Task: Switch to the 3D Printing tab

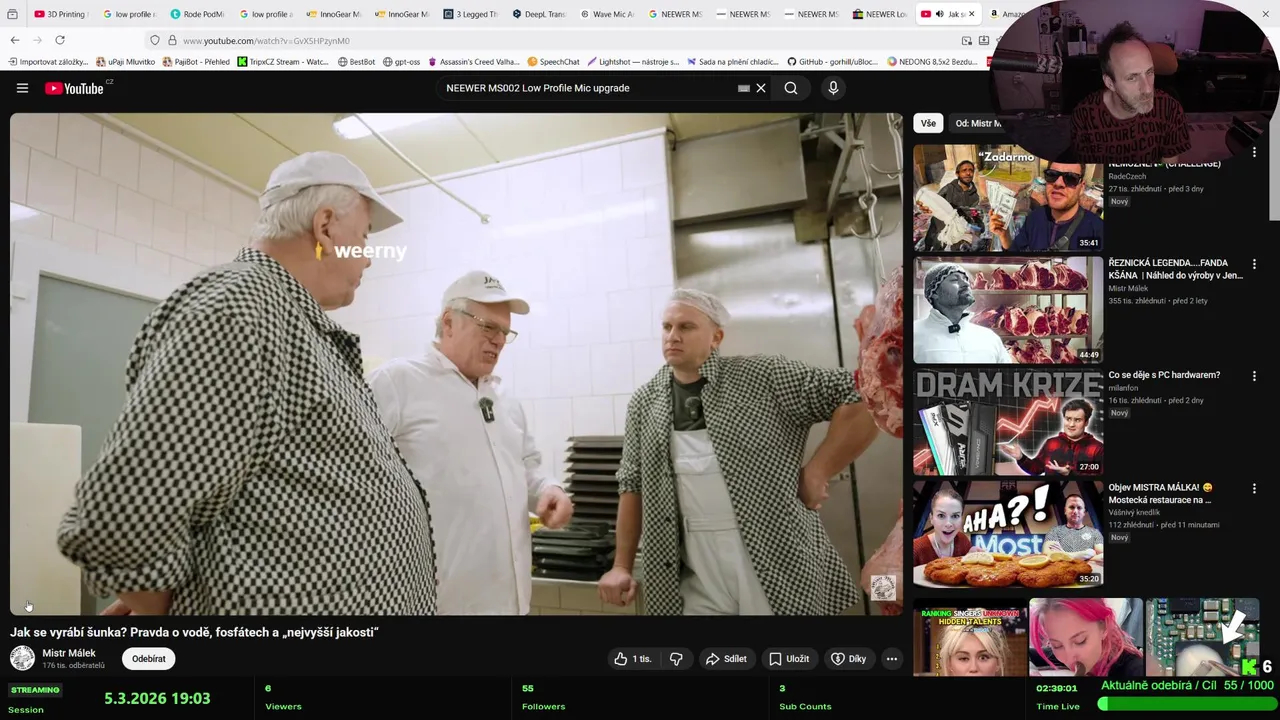Action: pos(60,14)
